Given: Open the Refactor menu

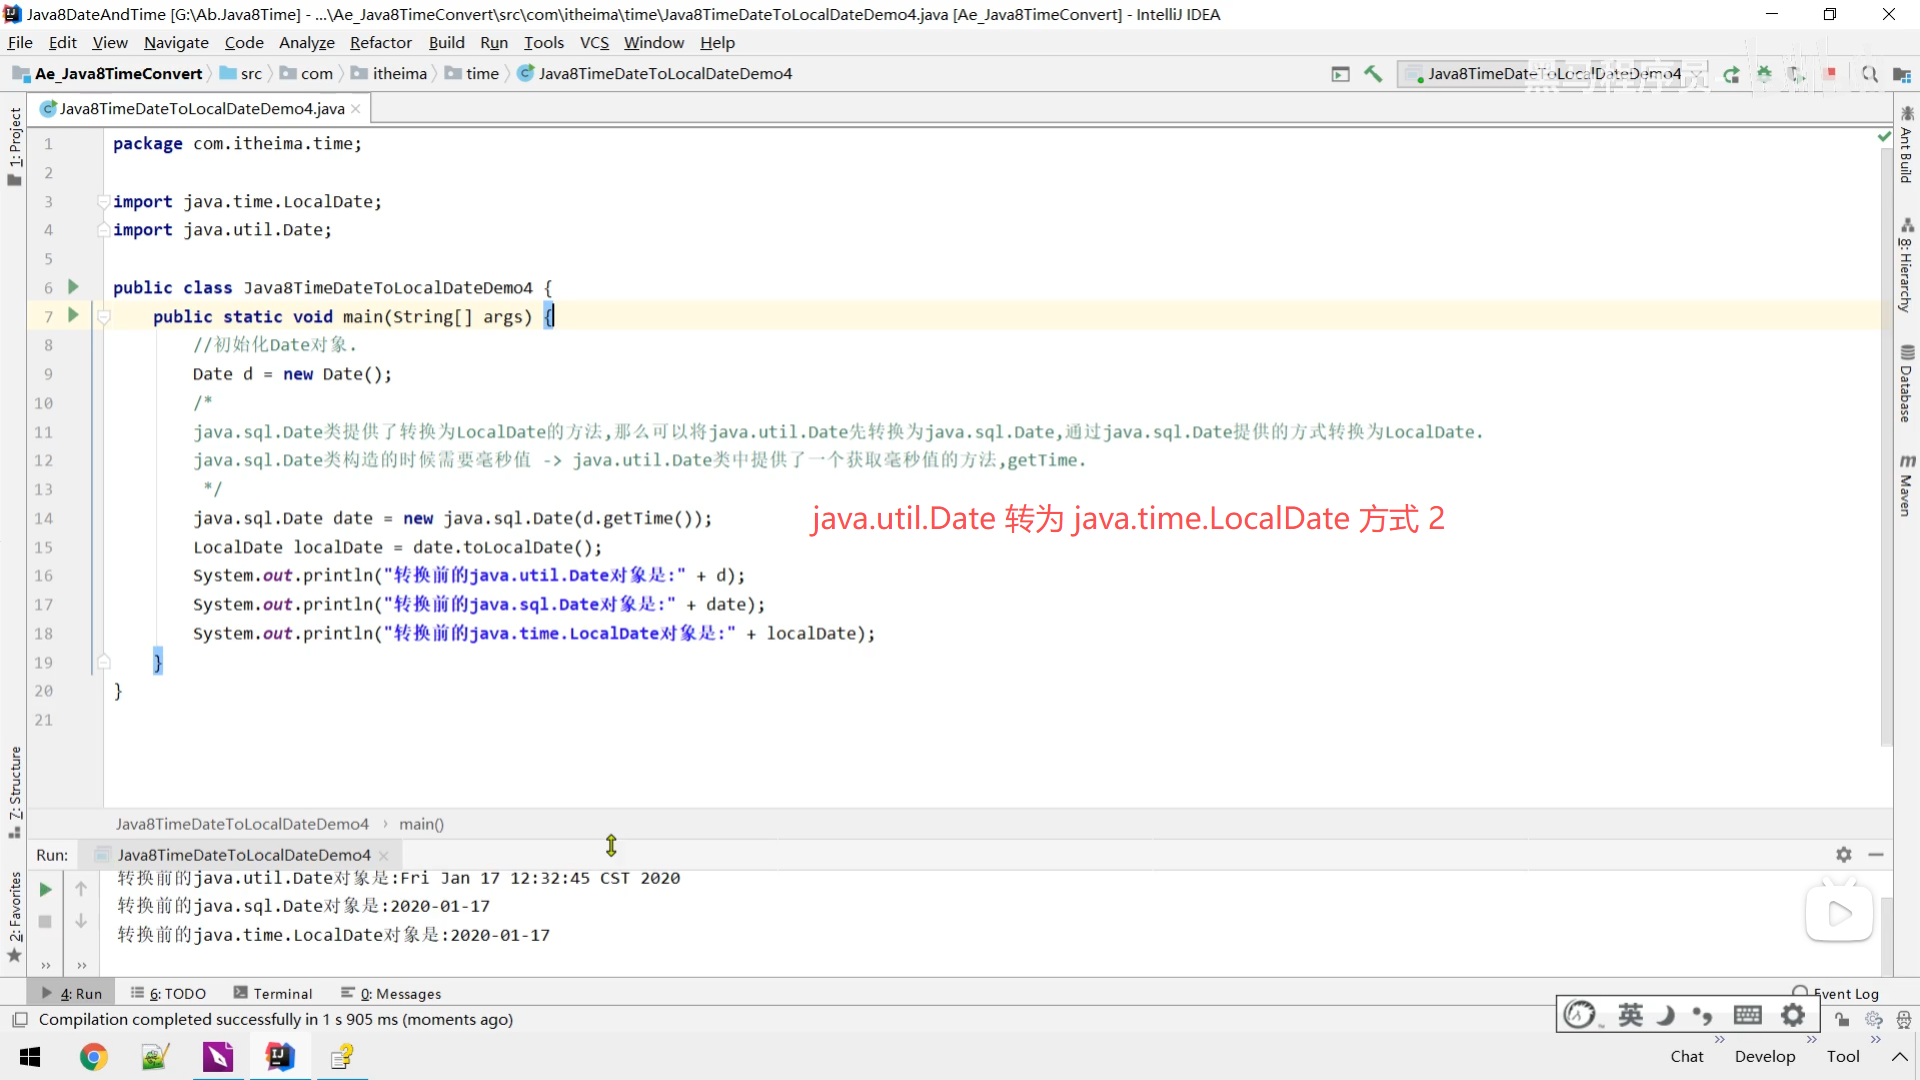Looking at the screenshot, I should tap(380, 42).
